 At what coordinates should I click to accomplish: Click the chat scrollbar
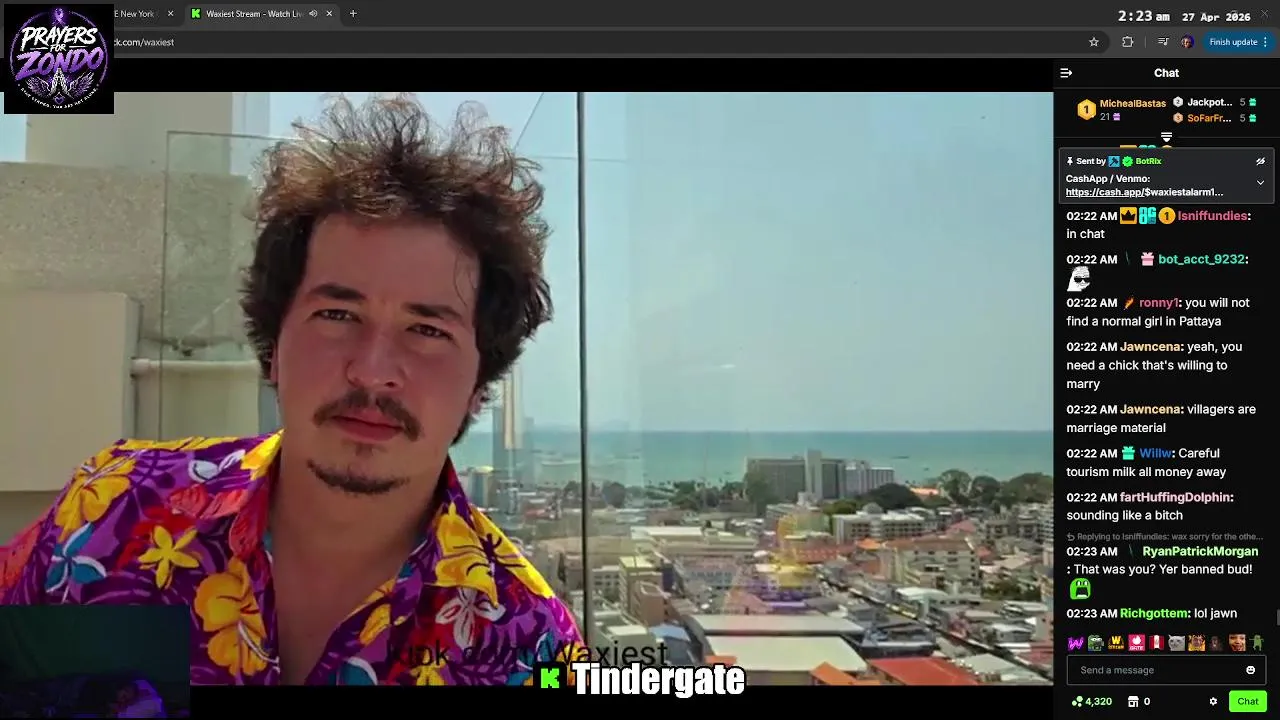click(x=1276, y=618)
